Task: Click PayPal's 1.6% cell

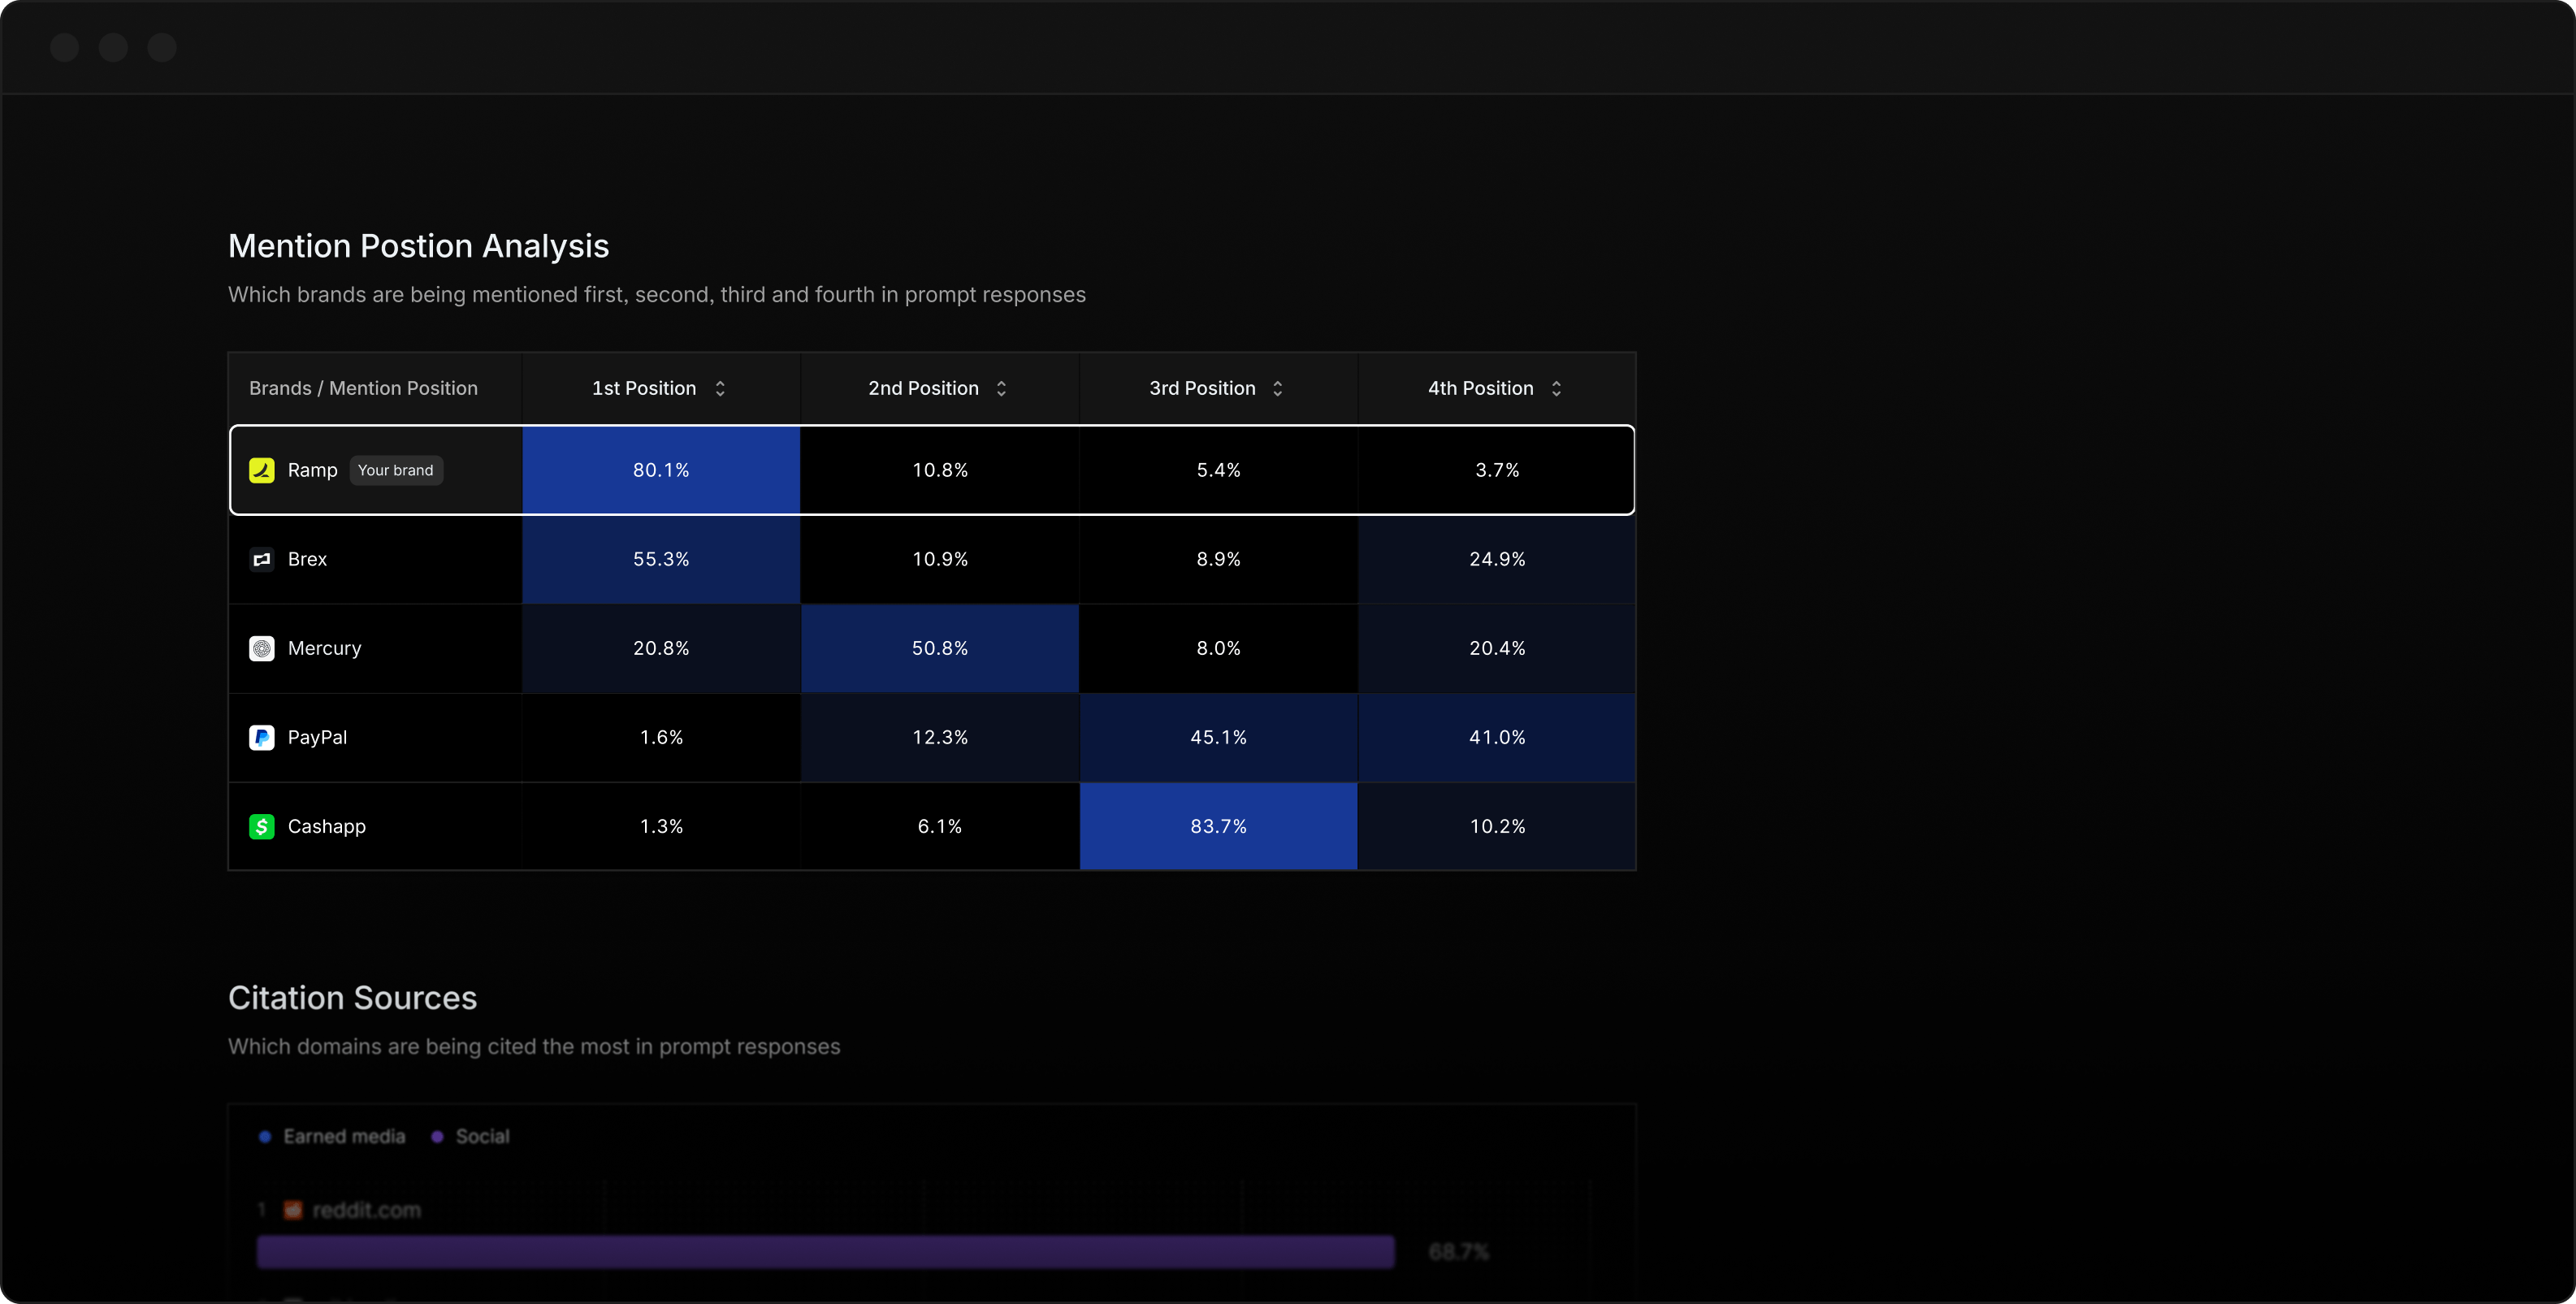Action: coord(661,737)
